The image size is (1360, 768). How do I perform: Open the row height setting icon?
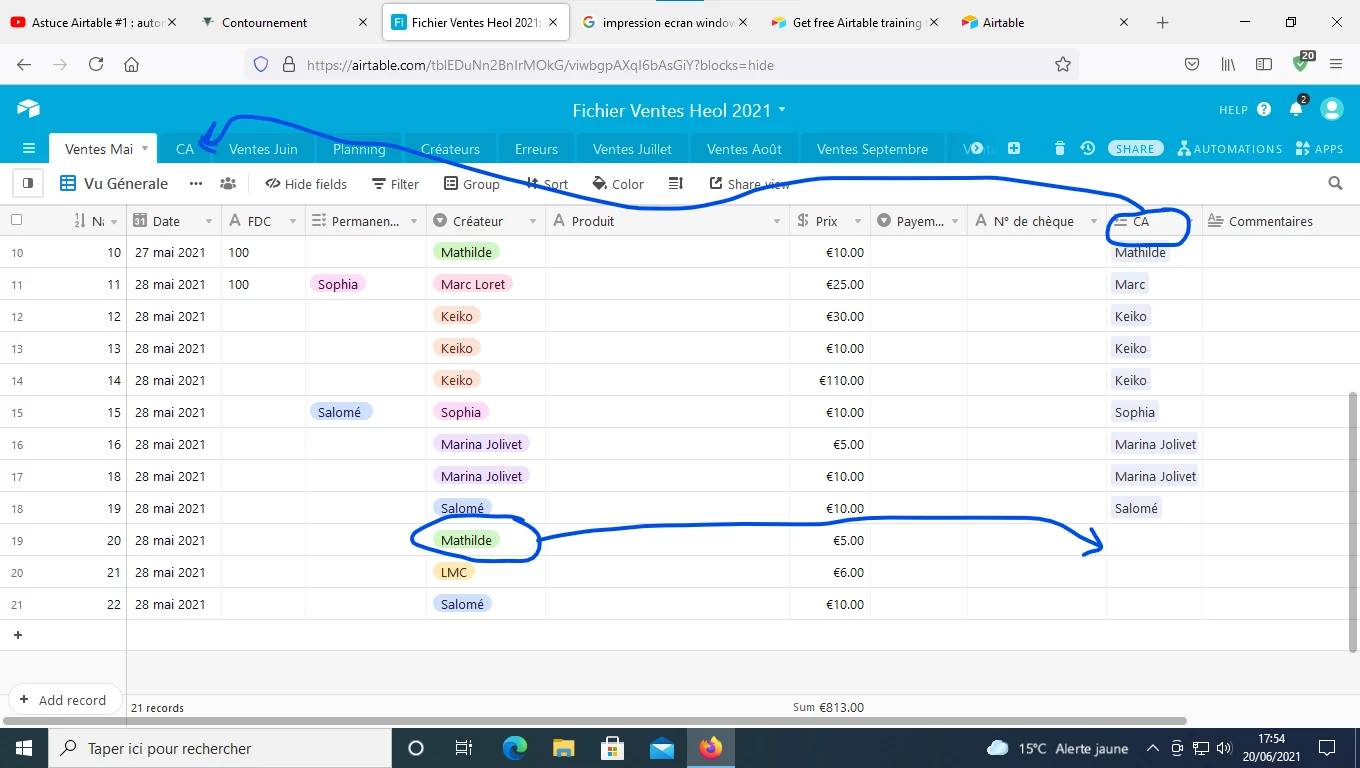point(676,184)
